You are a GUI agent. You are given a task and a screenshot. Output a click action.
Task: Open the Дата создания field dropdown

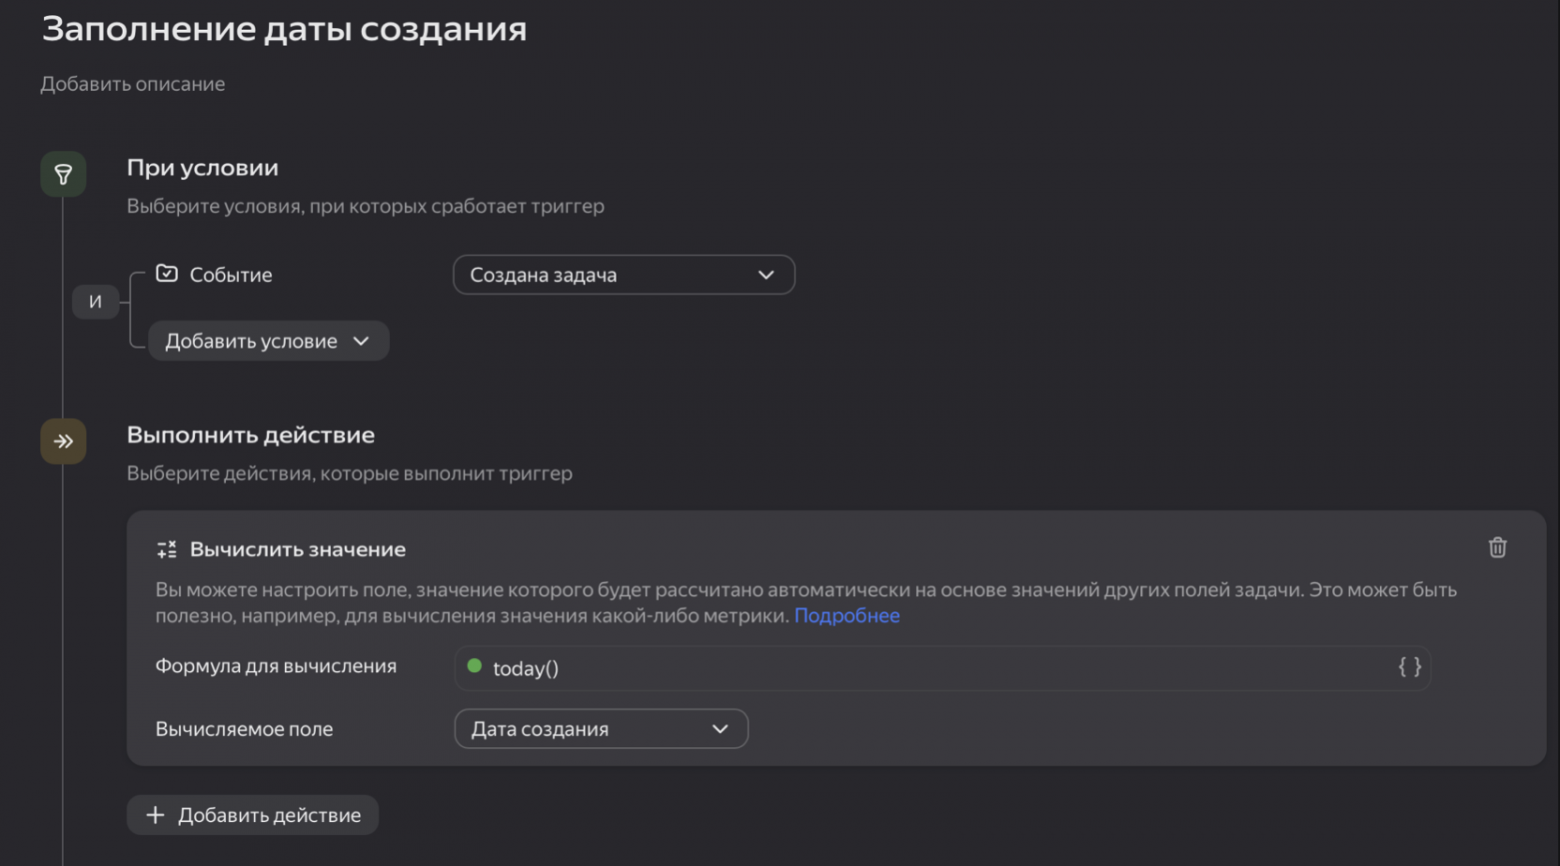(600, 729)
